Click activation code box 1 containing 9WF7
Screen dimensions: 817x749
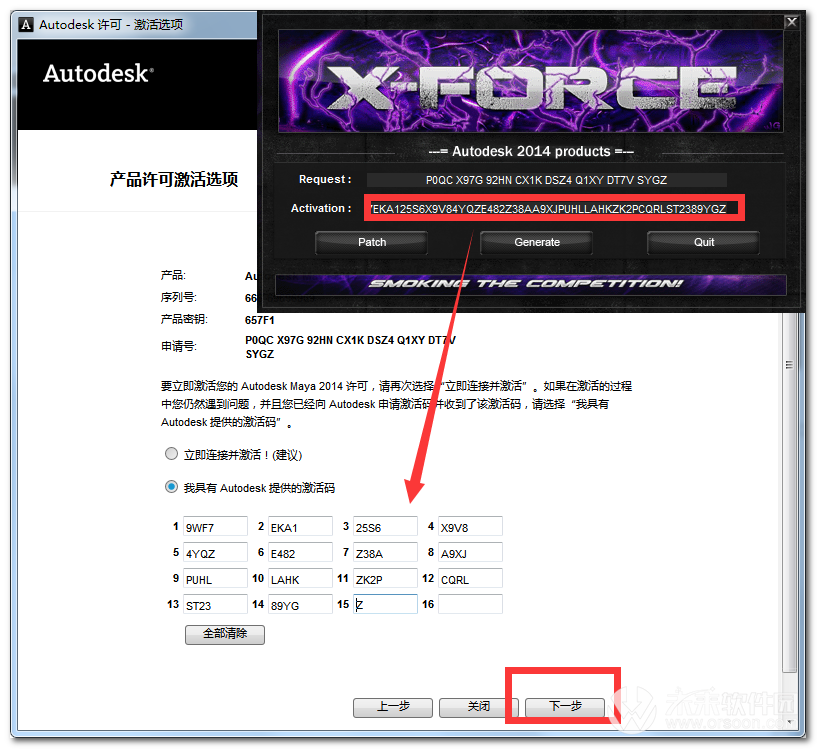[215, 526]
